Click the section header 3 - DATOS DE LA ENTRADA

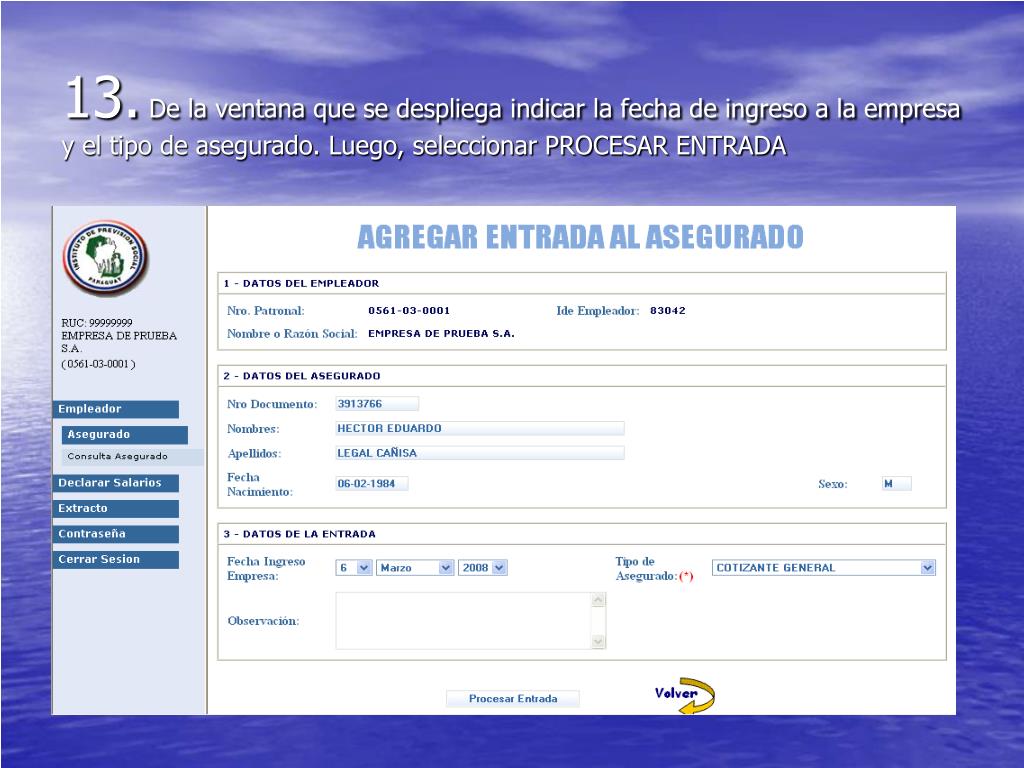(x=300, y=534)
